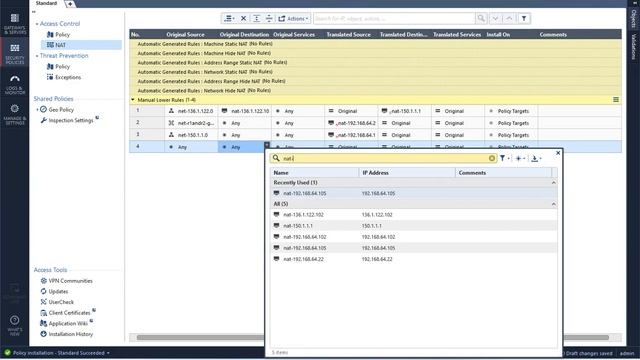Collapse the Recently Used group in picker
Image resolution: width=640 pixels, height=360 pixels.
click(553, 182)
